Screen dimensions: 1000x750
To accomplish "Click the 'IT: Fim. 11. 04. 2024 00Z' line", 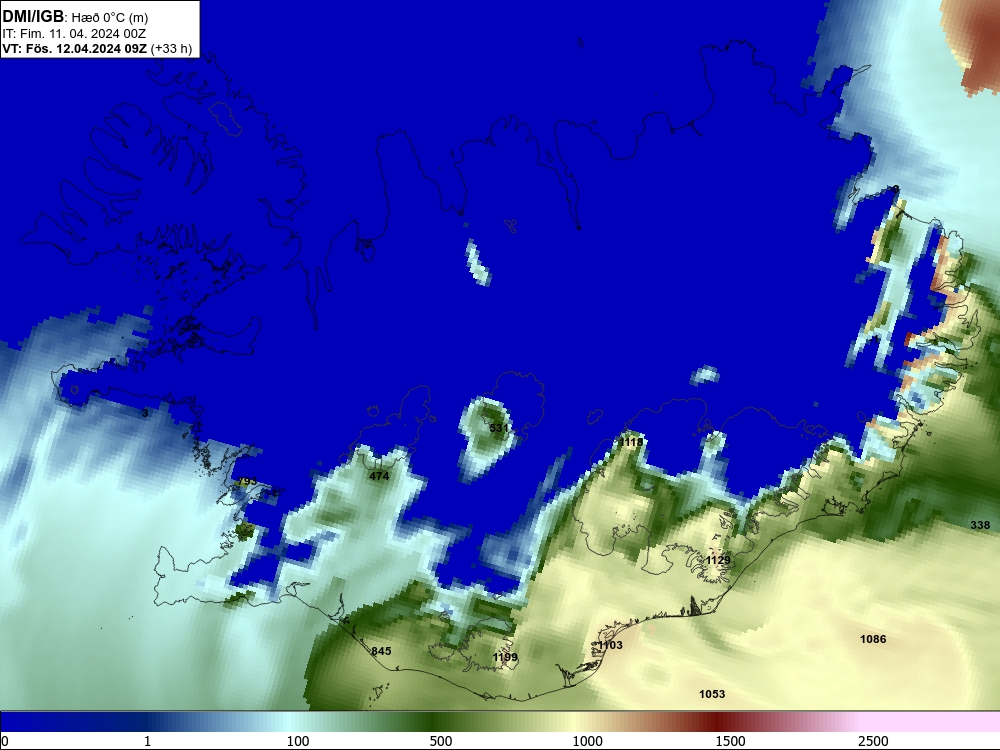I will point(74,34).
